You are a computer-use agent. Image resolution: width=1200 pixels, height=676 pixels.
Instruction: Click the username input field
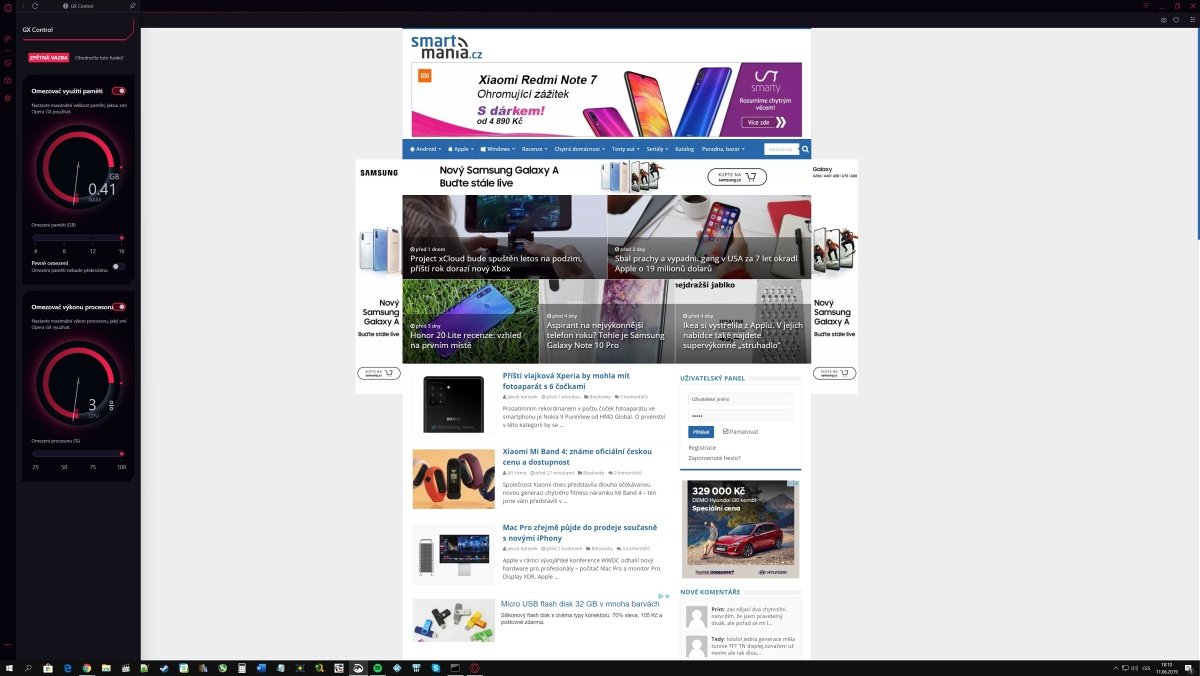pos(740,399)
